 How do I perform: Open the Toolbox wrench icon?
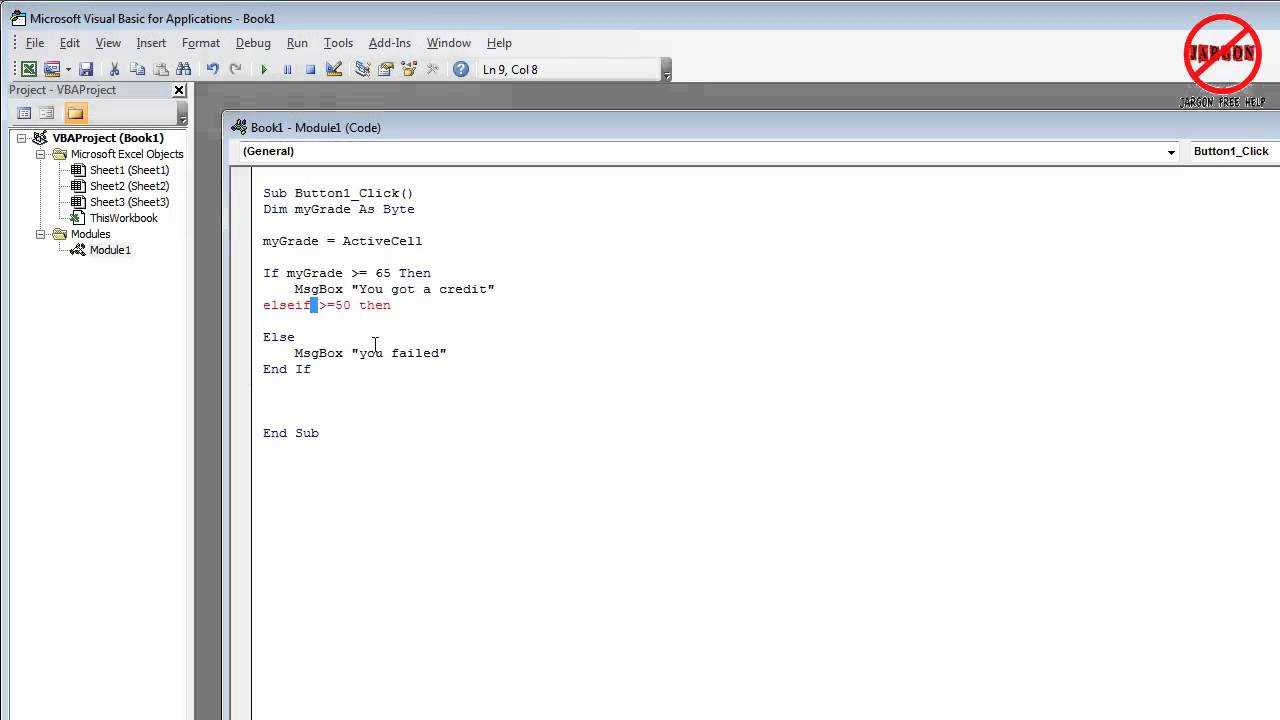[432, 69]
